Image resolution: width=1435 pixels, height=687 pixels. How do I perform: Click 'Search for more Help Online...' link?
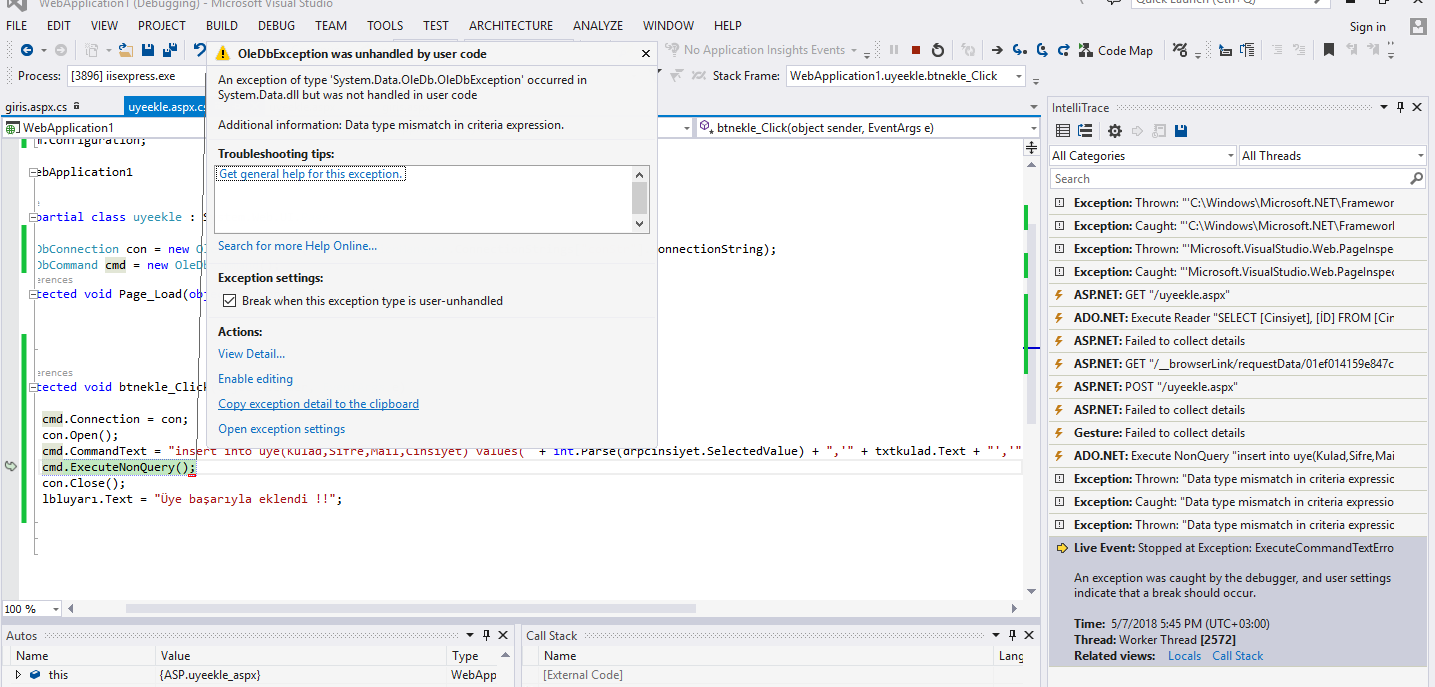pyautogui.click(x=298, y=246)
